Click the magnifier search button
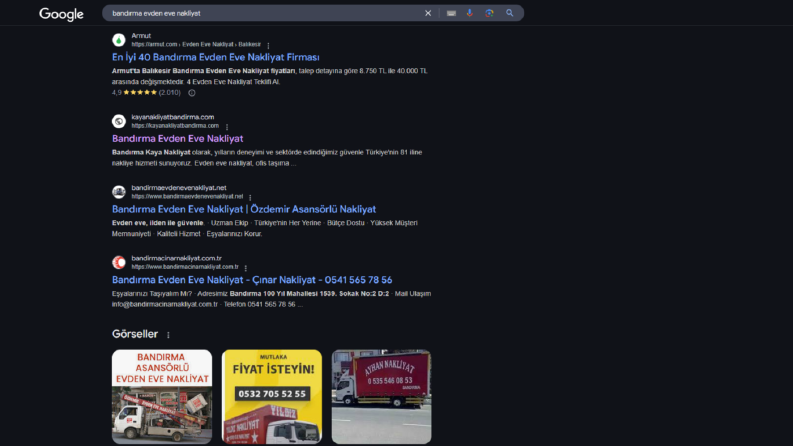Image resolution: width=793 pixels, height=446 pixels. click(x=509, y=13)
